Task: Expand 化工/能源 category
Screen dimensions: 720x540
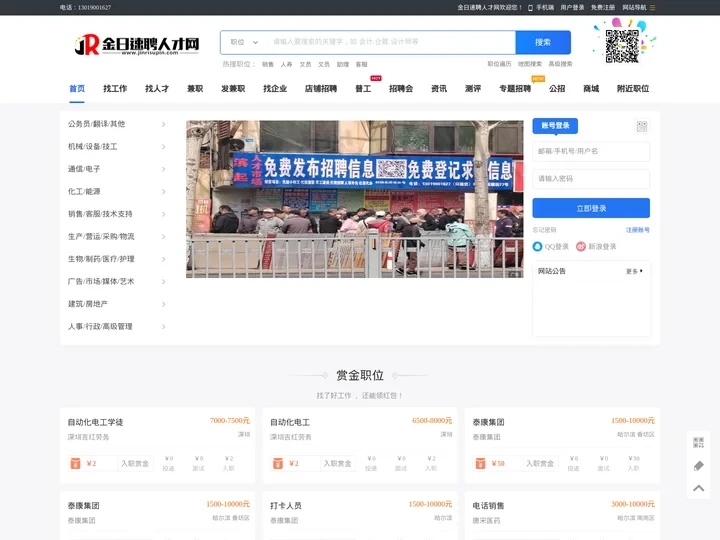Action: [163, 192]
